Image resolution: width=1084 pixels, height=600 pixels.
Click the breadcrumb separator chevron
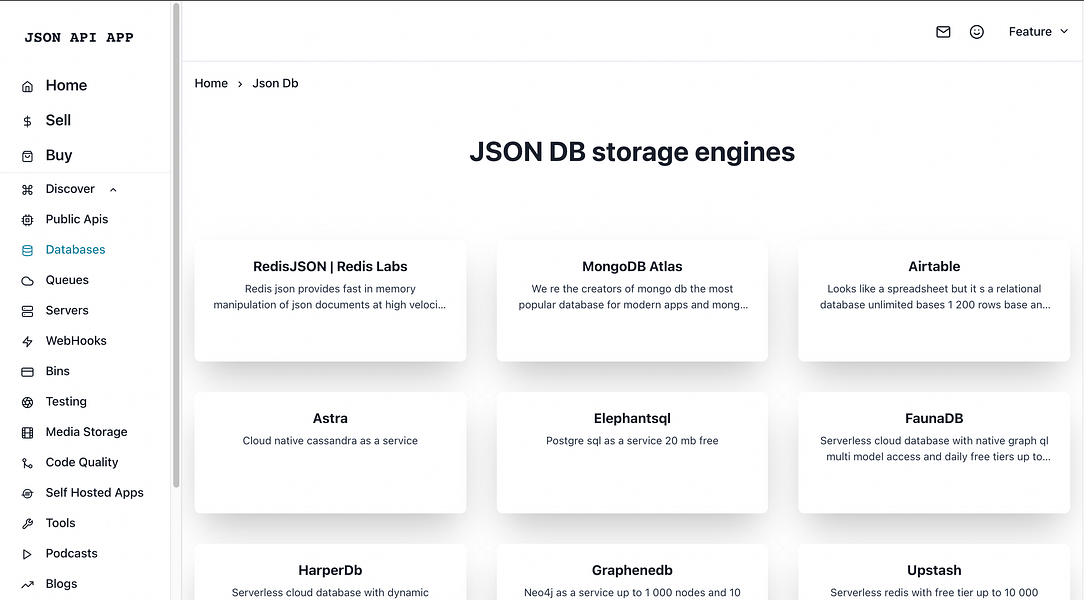coord(240,84)
